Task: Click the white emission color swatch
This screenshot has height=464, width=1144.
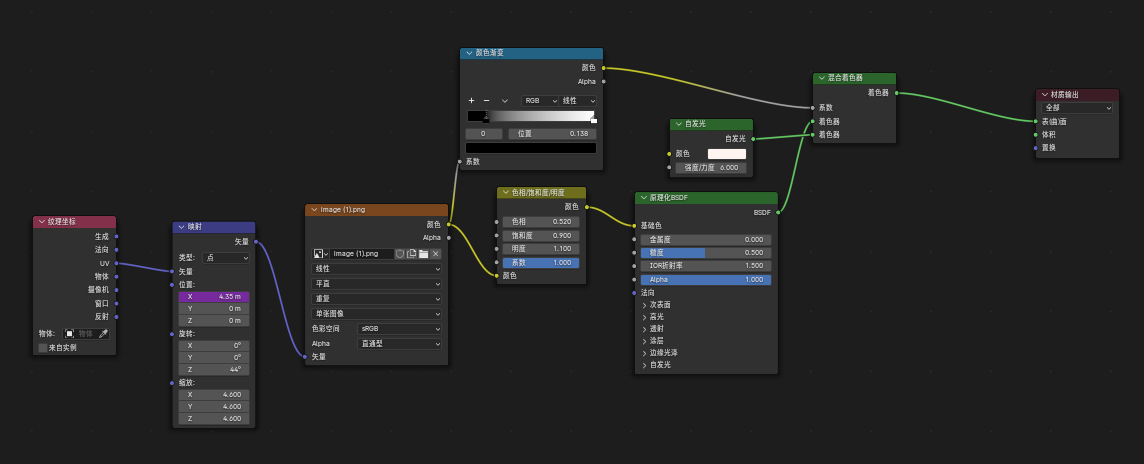Action: (727, 154)
